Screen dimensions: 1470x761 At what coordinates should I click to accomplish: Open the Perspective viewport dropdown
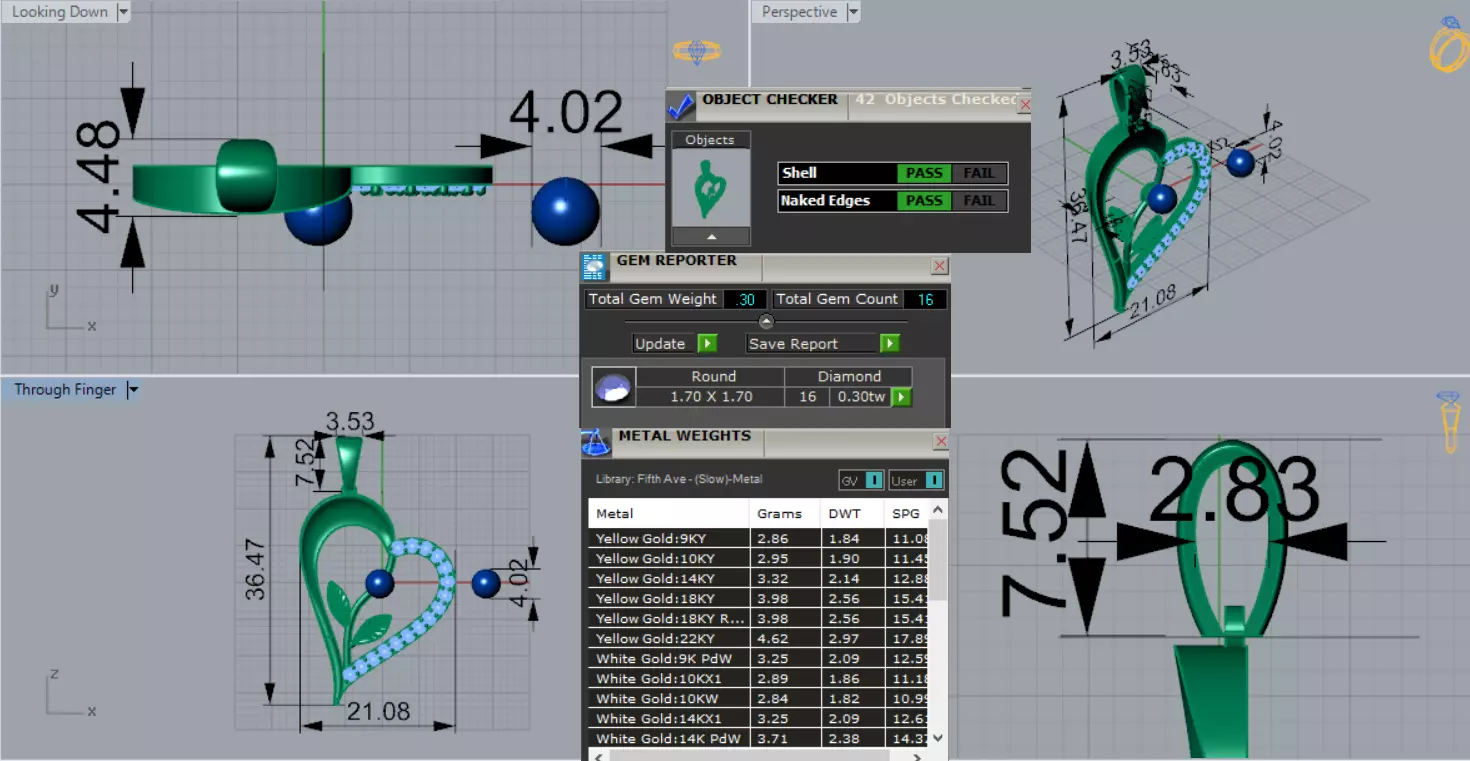pos(853,12)
